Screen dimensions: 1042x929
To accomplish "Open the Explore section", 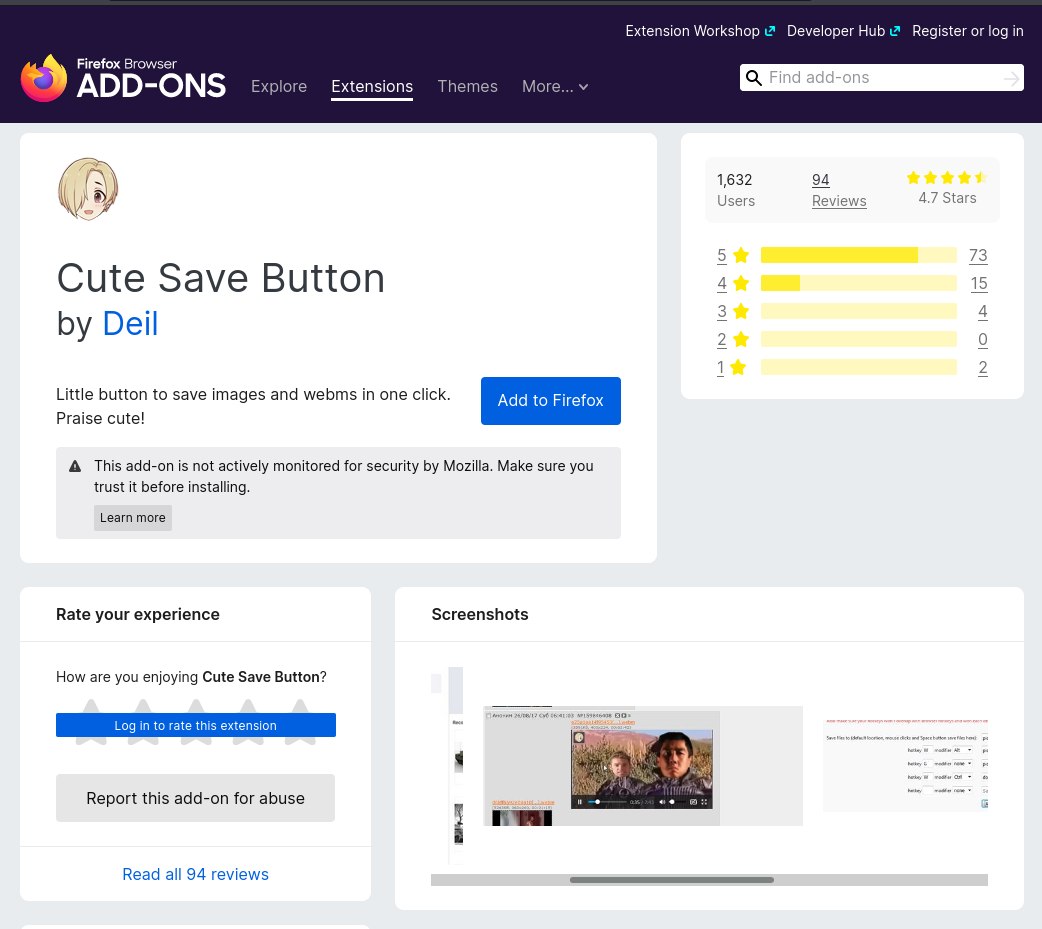I will coord(279,86).
